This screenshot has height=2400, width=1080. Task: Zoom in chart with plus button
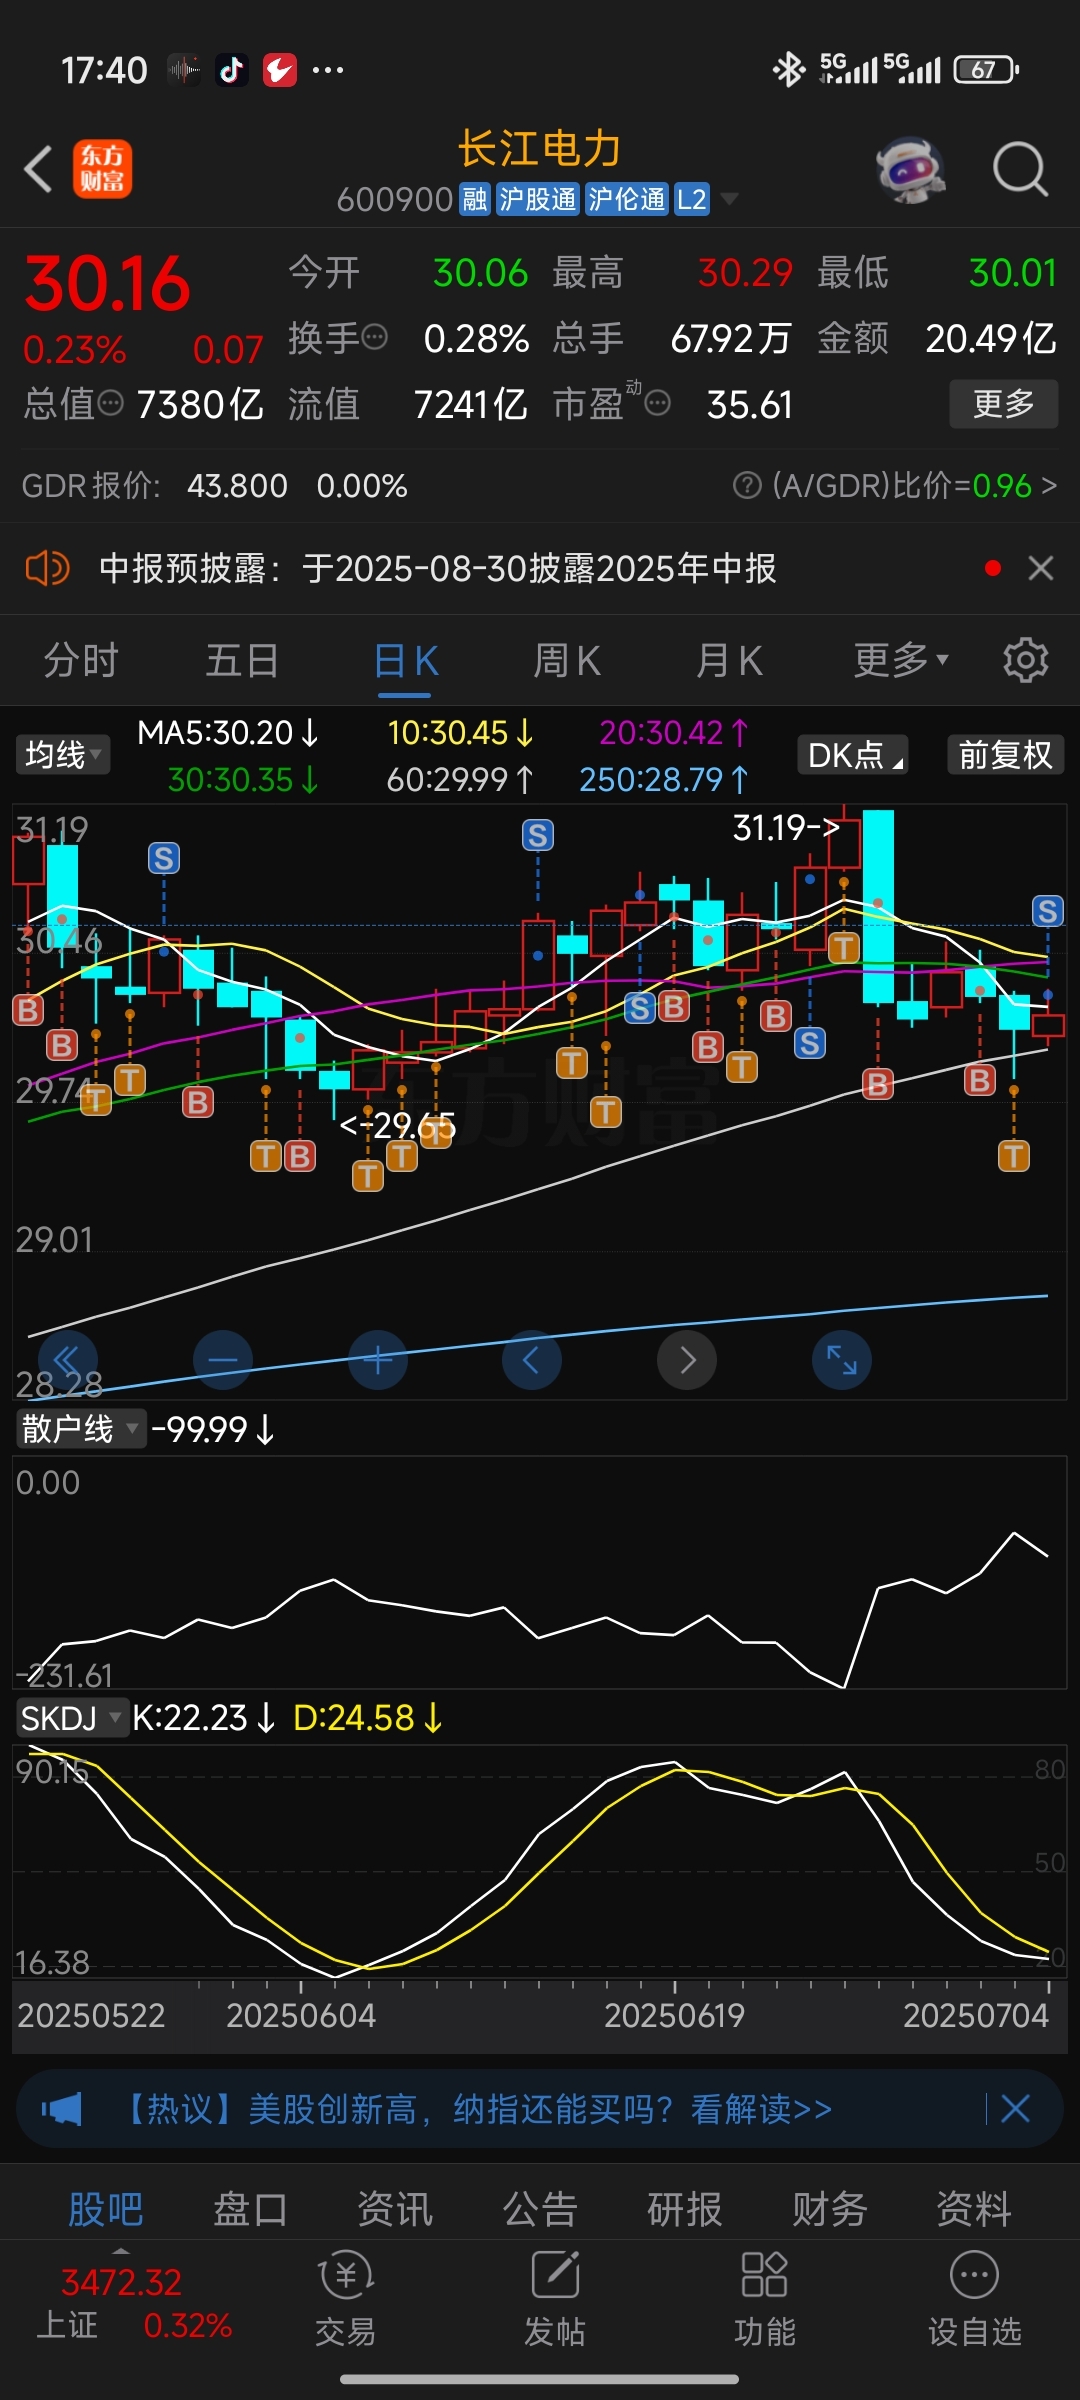377,1360
